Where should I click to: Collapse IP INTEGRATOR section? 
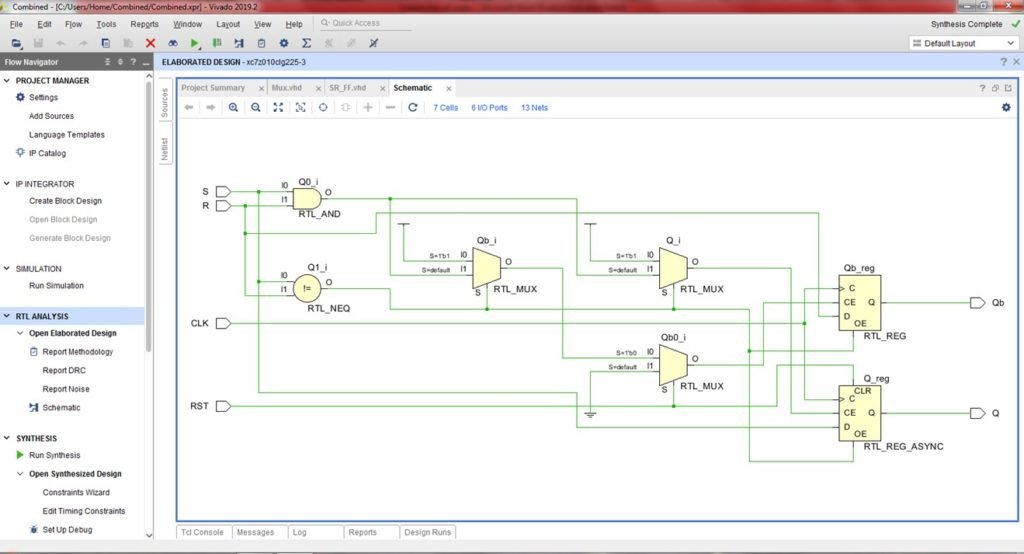coord(7,184)
